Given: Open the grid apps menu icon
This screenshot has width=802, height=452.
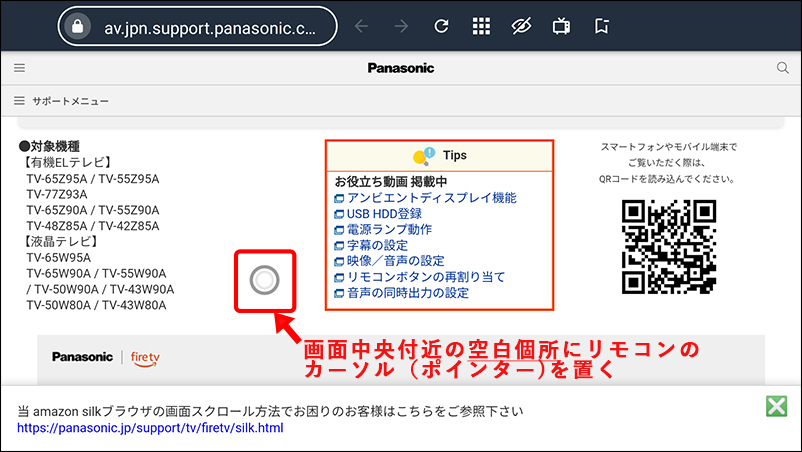Looking at the screenshot, I should click(x=481, y=26).
